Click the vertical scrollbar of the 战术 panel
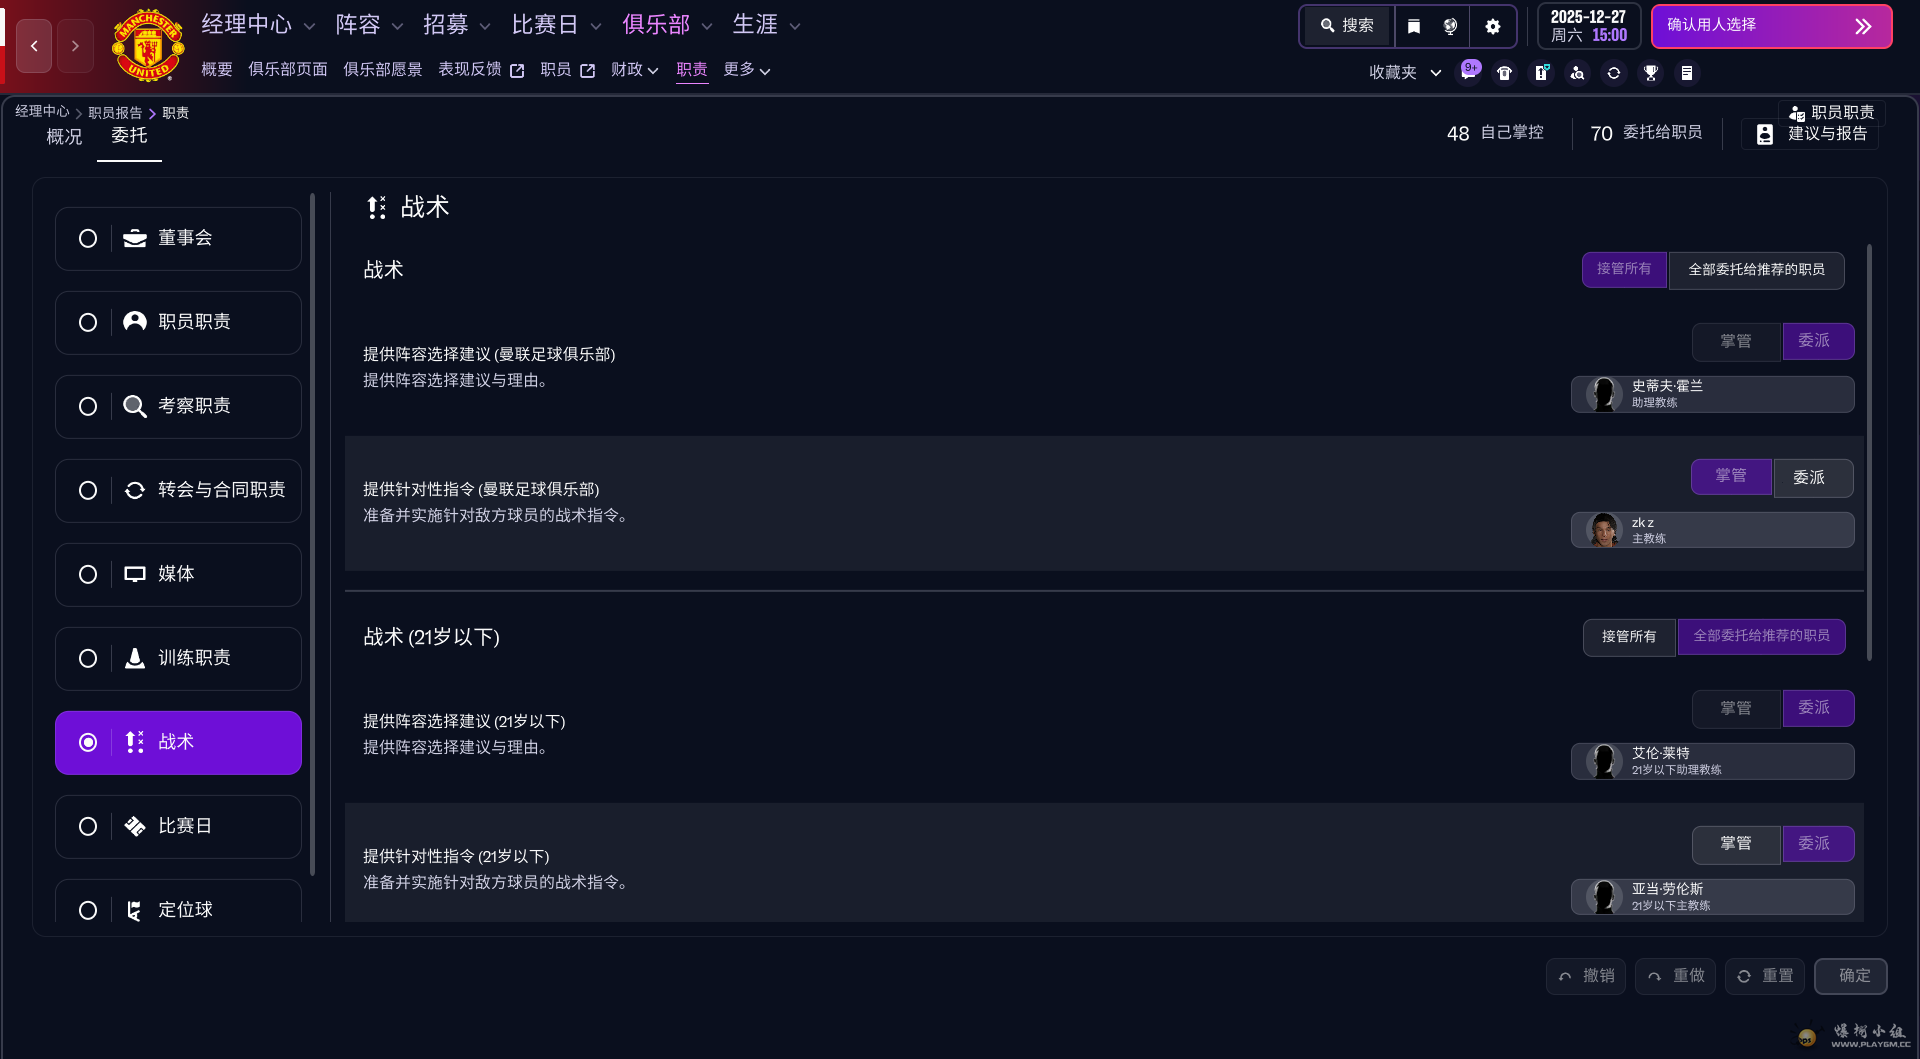This screenshot has width=1920, height=1059. (1868, 450)
